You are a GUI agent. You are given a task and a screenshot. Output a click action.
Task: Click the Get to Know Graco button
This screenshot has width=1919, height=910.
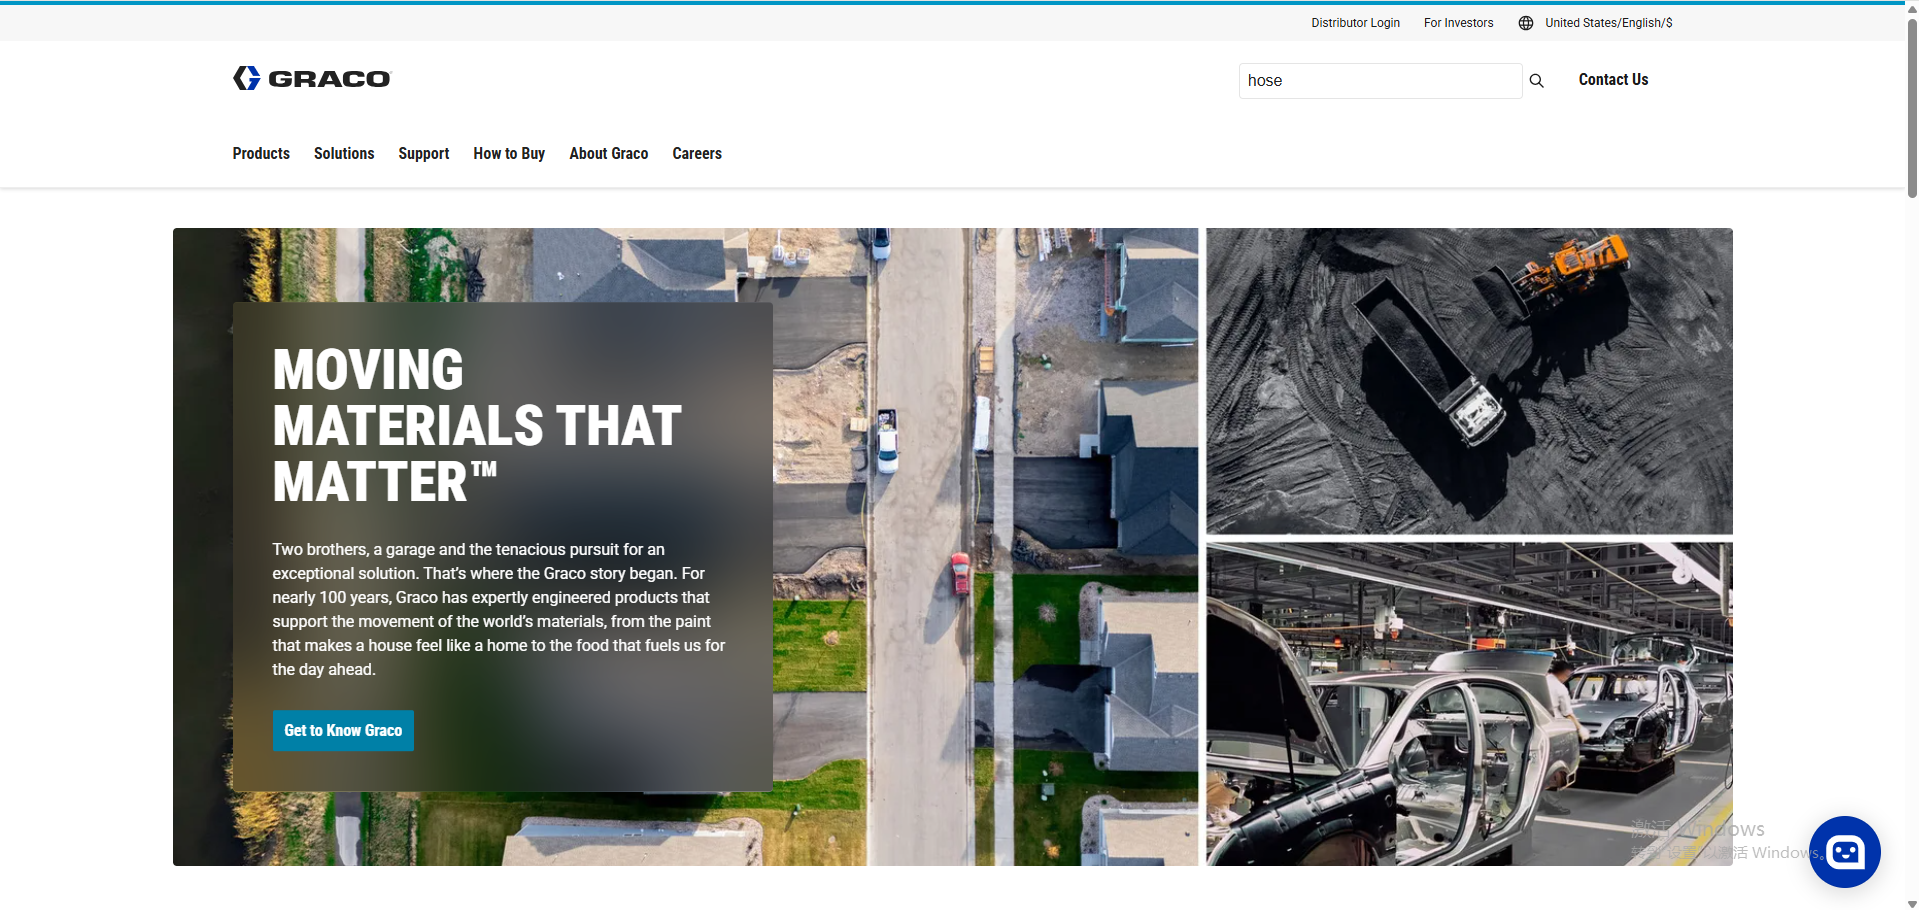pyautogui.click(x=343, y=731)
